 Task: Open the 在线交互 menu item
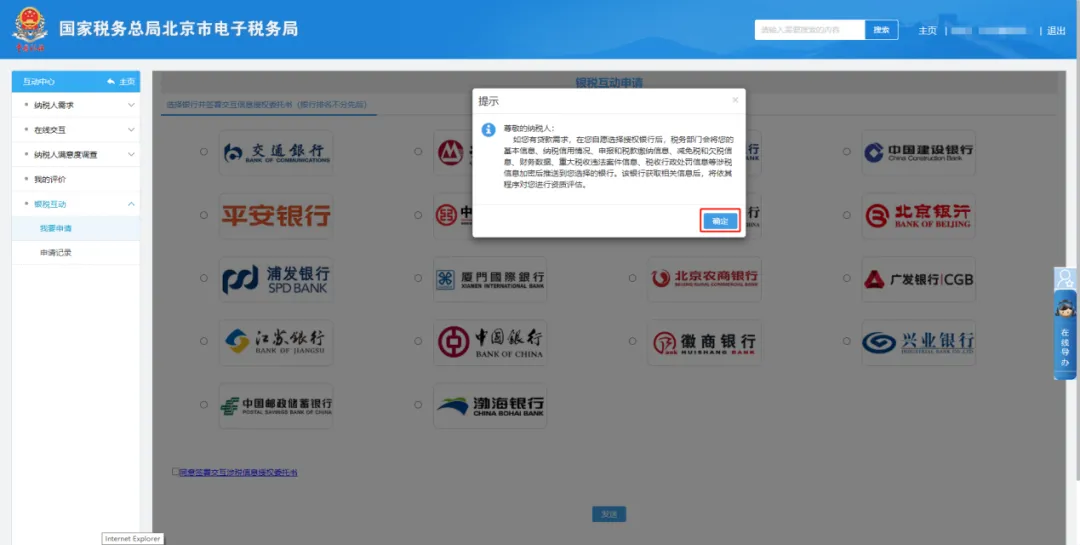tap(76, 130)
